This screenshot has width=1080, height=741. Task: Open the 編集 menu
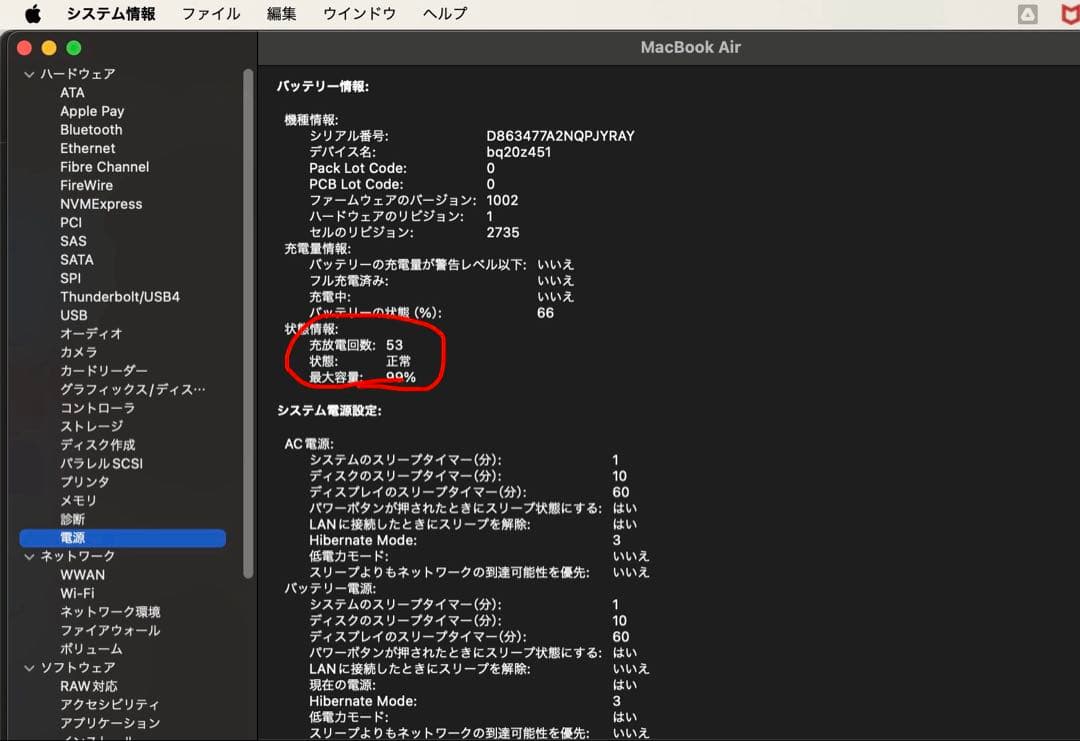point(282,14)
